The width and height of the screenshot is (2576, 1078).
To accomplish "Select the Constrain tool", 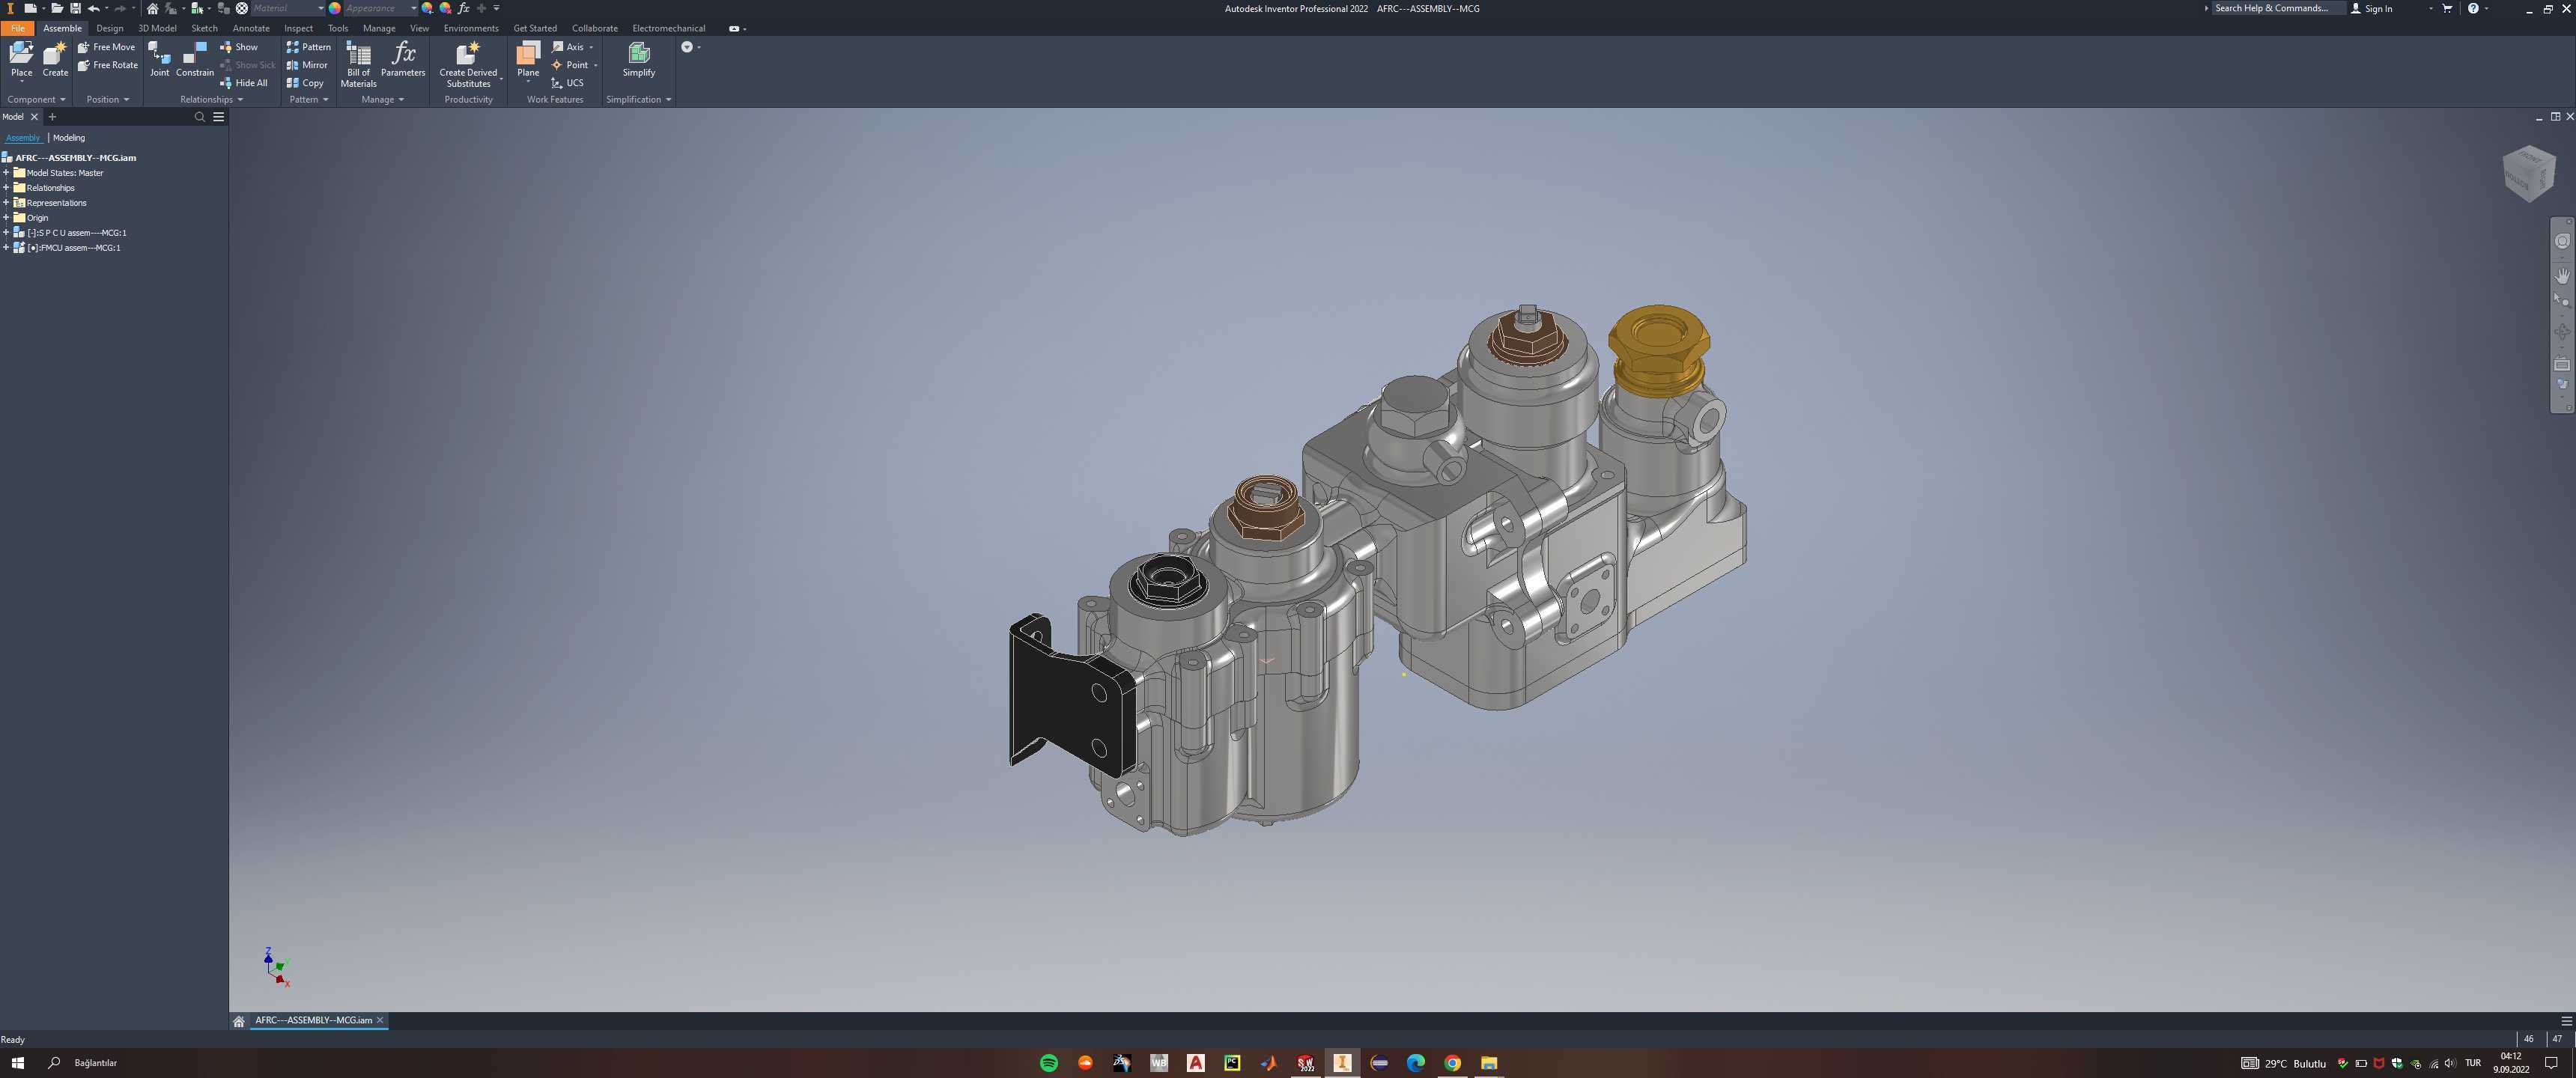I will point(195,60).
